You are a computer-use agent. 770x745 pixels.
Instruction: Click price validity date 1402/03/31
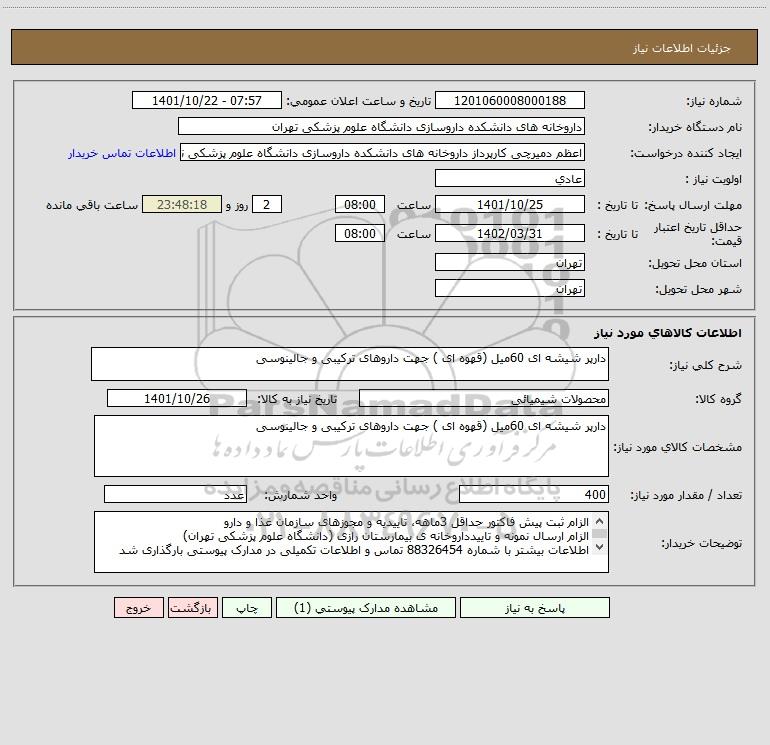(510, 233)
